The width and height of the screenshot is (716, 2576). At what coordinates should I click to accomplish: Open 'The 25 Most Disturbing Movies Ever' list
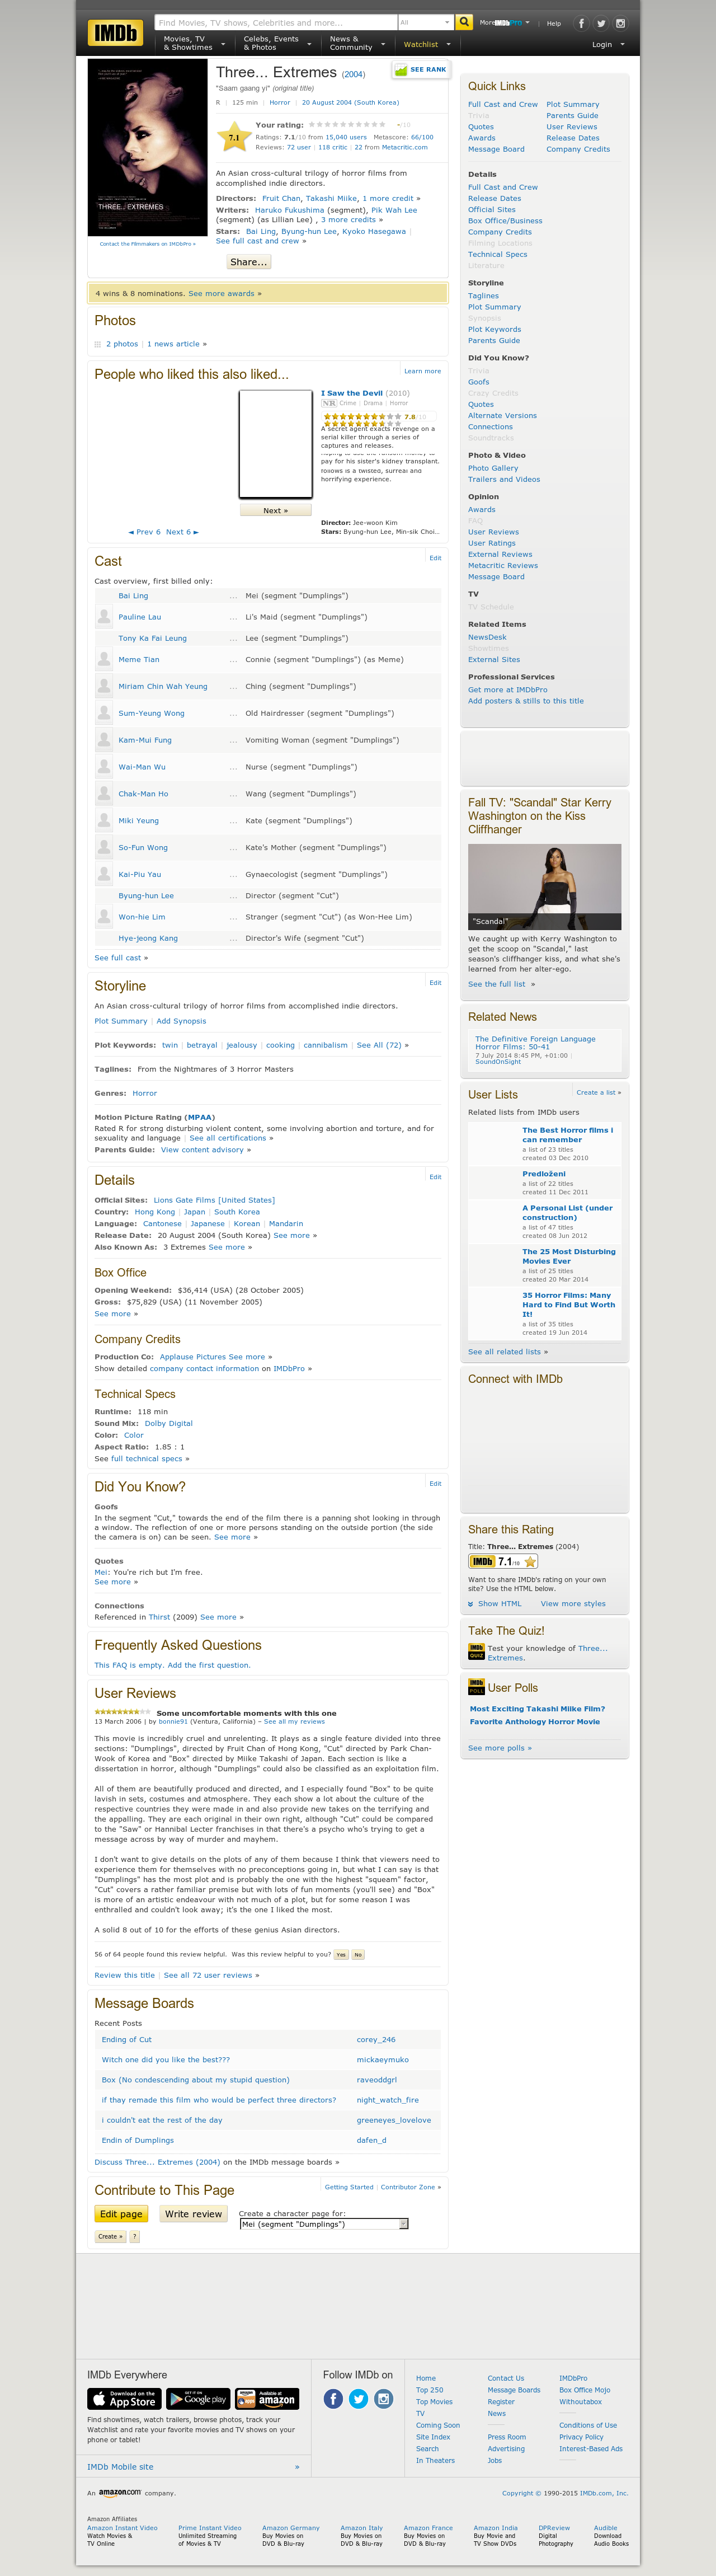pos(569,1256)
